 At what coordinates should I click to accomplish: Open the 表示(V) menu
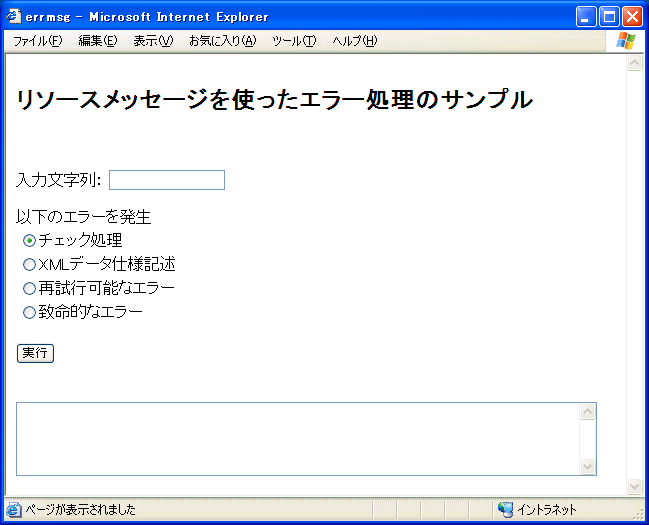point(153,41)
